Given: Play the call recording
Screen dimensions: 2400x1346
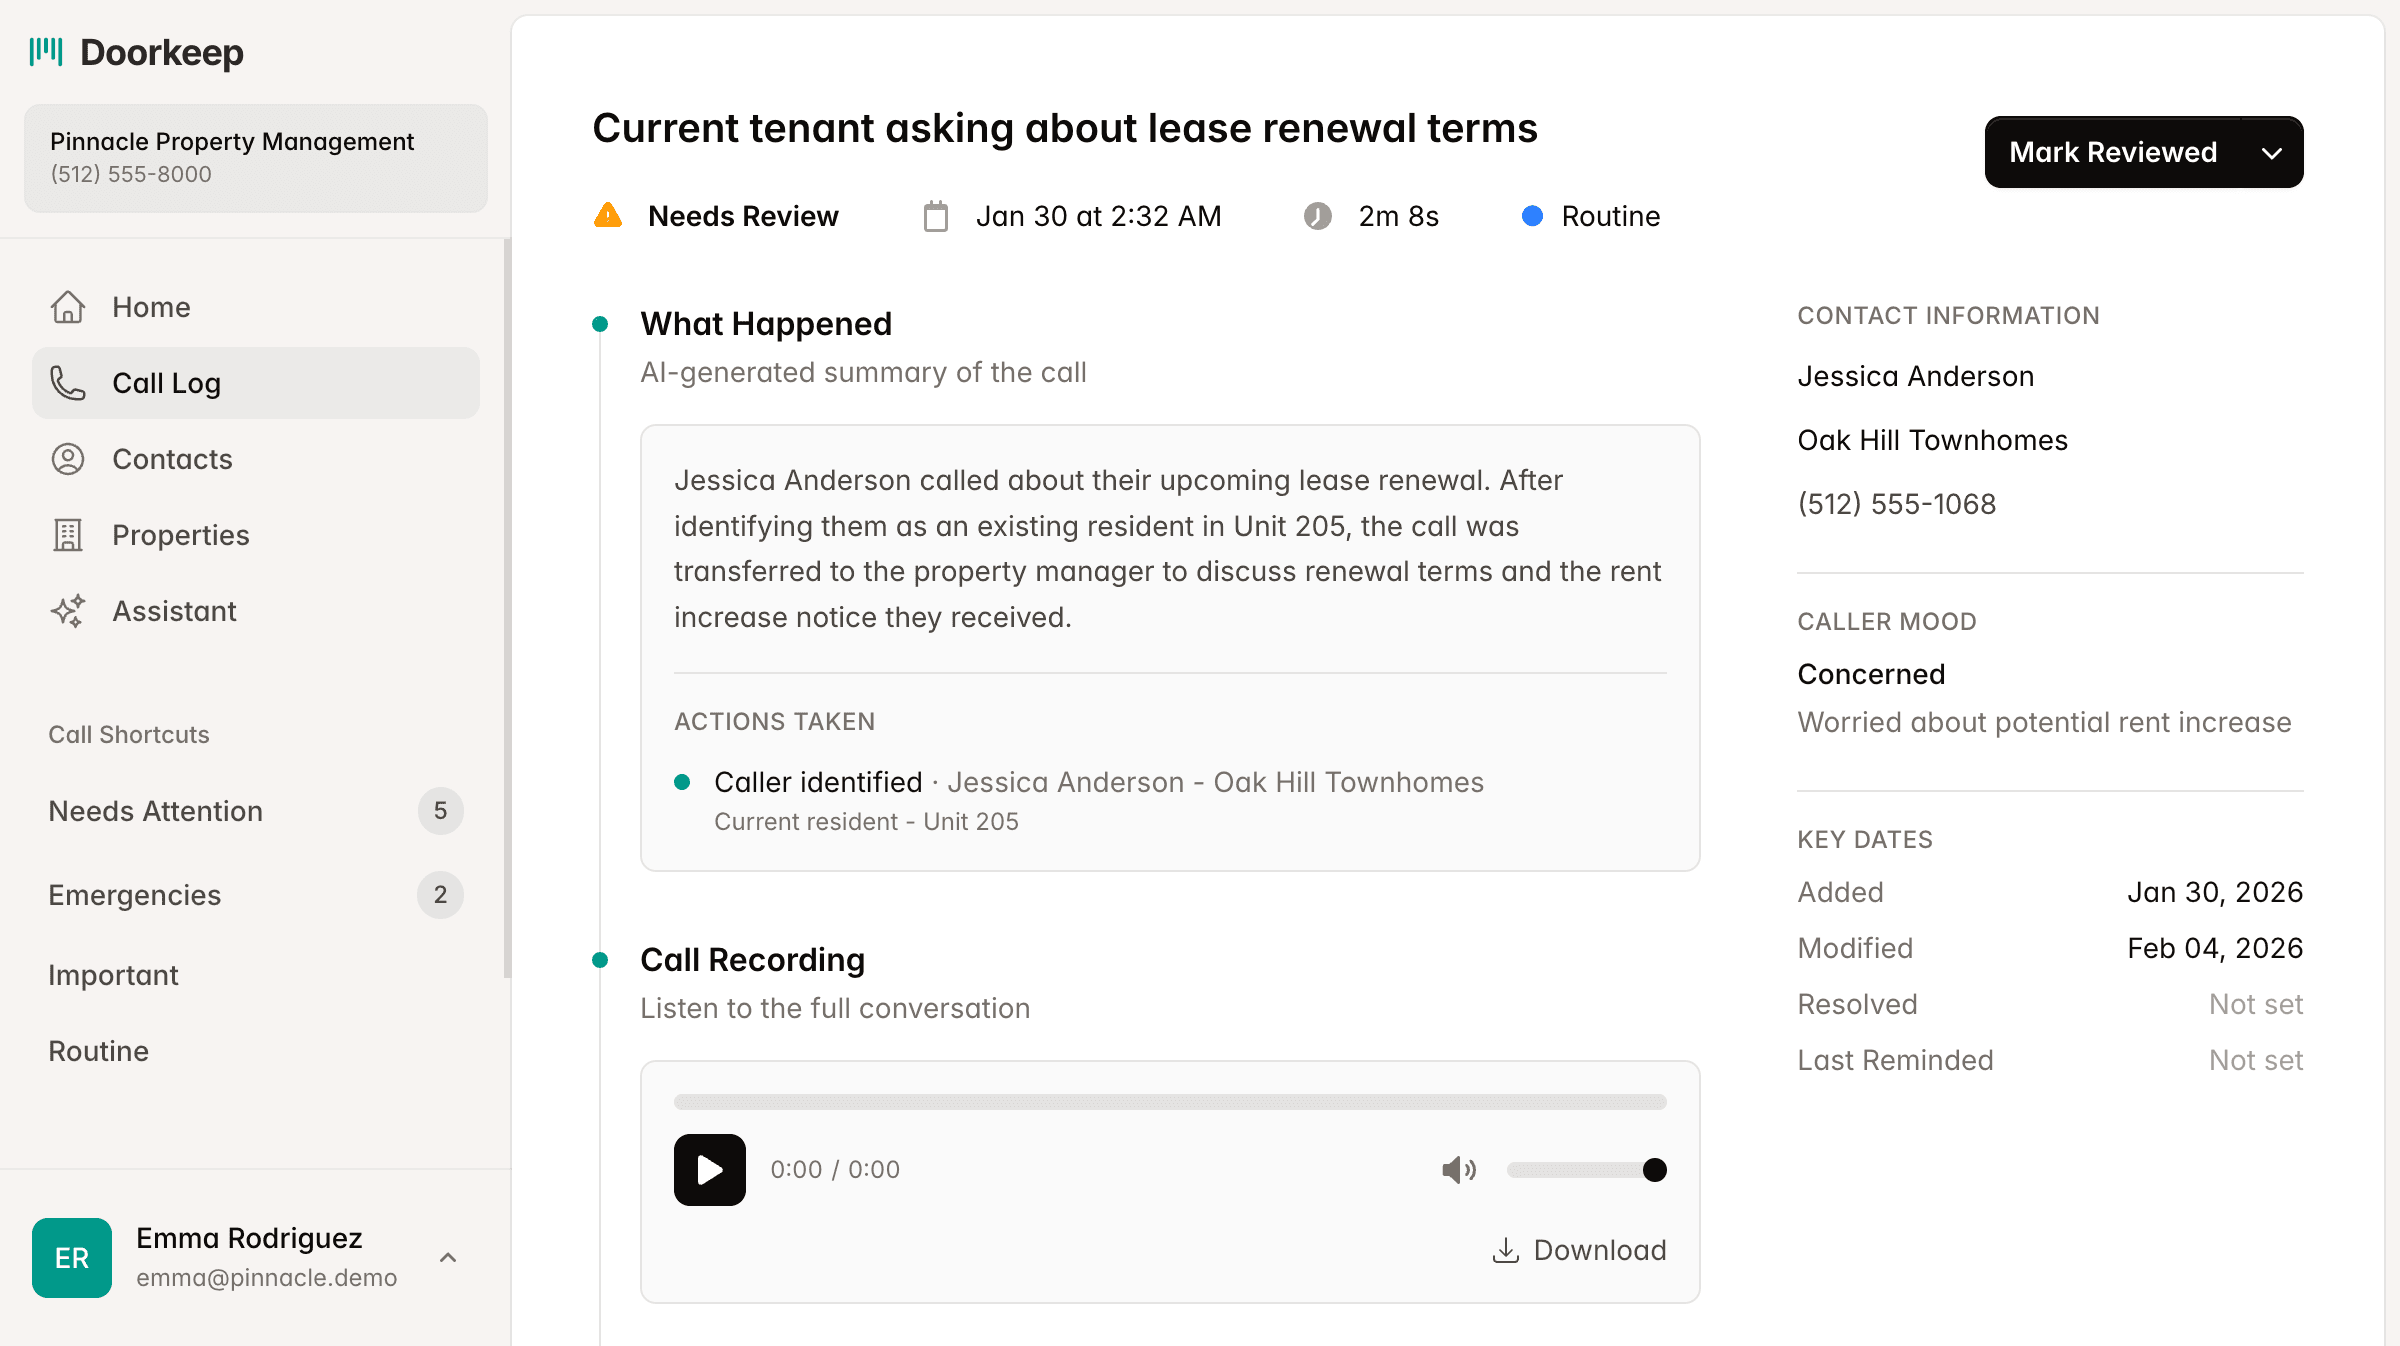Looking at the screenshot, I should tap(709, 1170).
